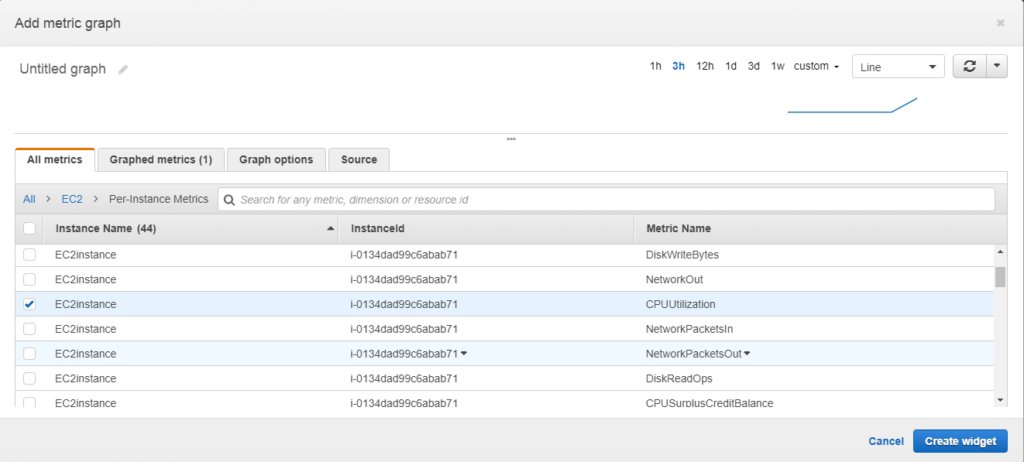Image resolution: width=1024 pixels, height=462 pixels.
Task: Check the CPUSurplusCreditBalance row checkbox
Action: [x=29, y=403]
